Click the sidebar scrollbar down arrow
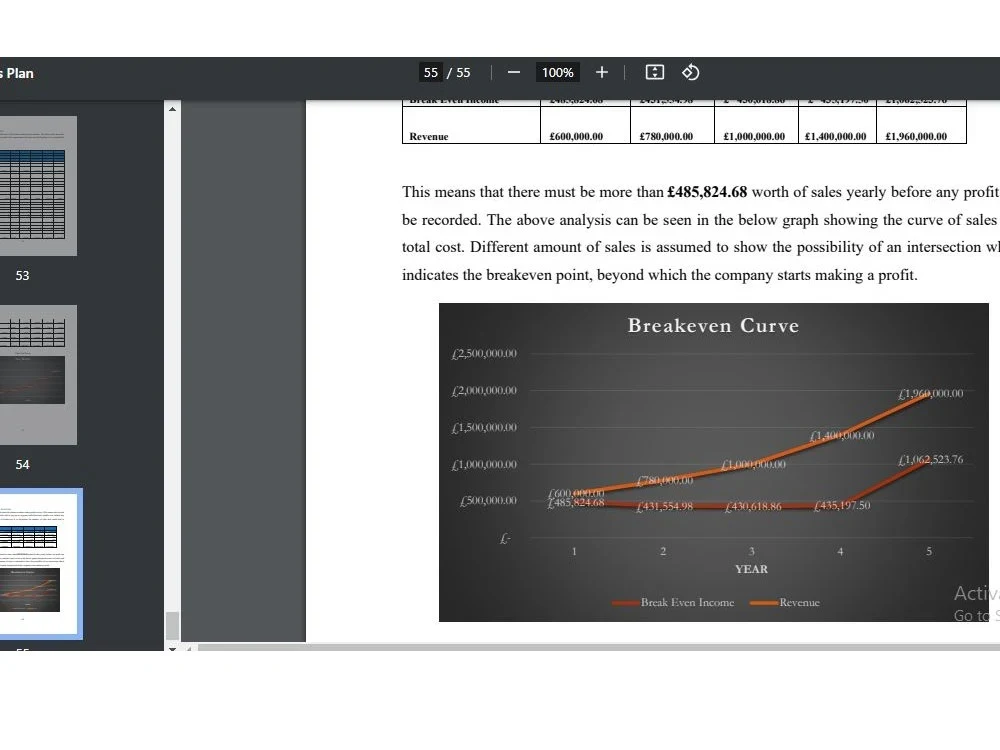The width and height of the screenshot is (1000, 750). (x=172, y=648)
